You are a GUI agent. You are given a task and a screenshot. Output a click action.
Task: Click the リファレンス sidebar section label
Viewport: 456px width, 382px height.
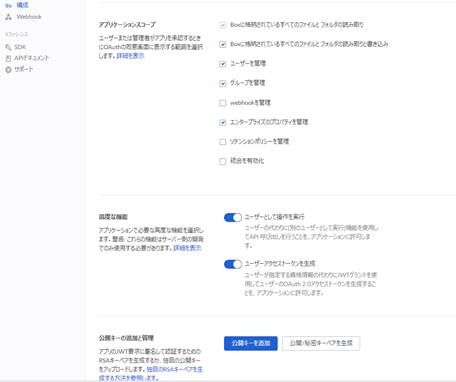(16, 34)
